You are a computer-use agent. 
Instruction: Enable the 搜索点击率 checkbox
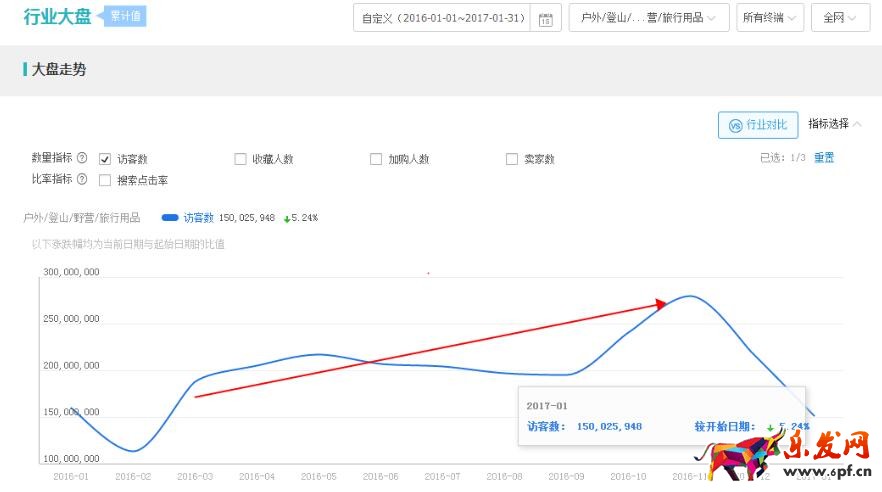[105, 180]
